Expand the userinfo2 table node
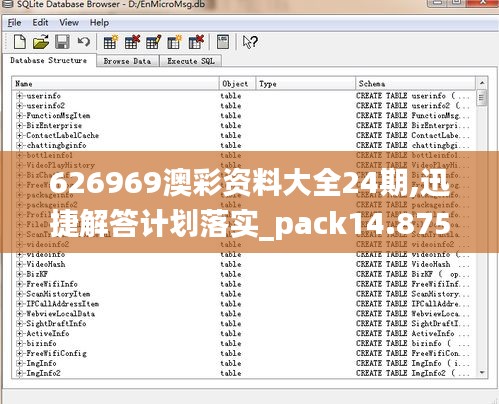This screenshot has height=404, width=499. (19, 106)
